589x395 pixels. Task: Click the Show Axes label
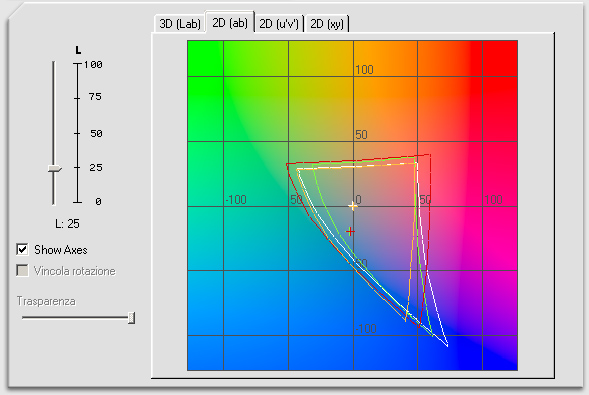click(61, 250)
